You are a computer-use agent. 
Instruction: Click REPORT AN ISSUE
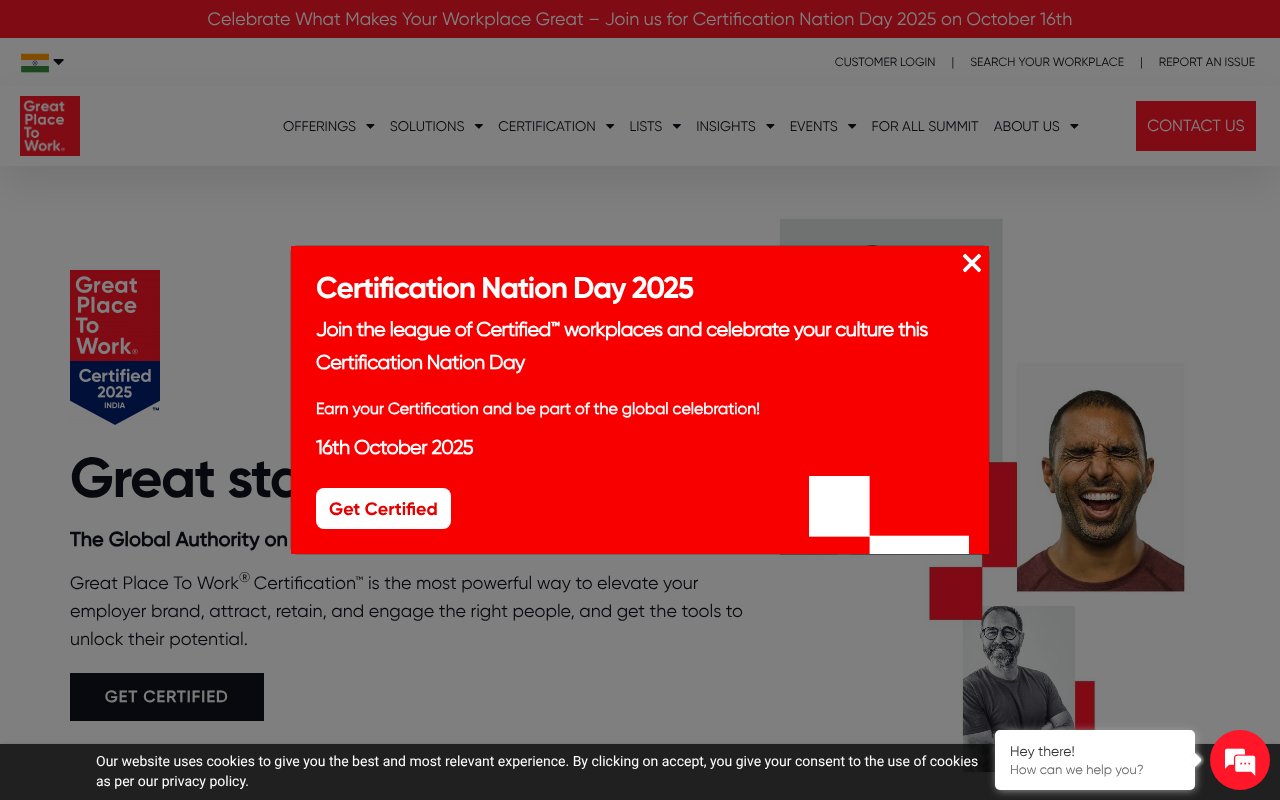[1206, 62]
